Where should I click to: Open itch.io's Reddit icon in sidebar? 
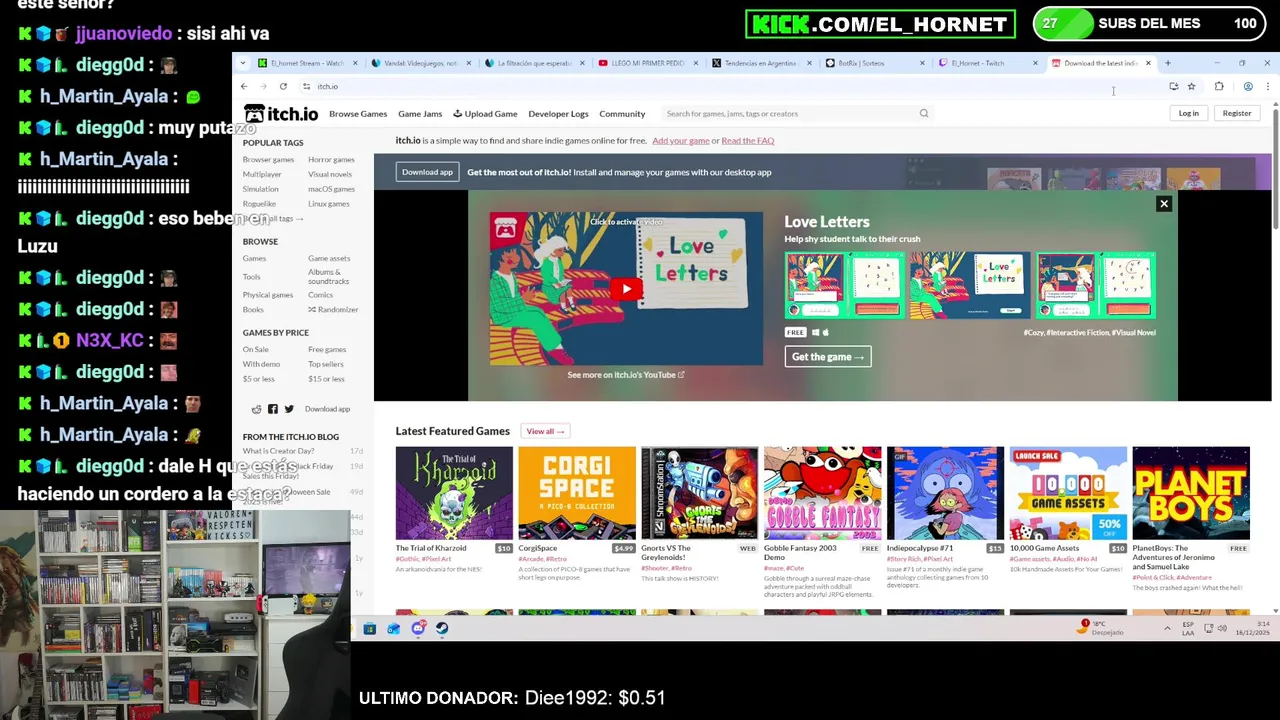(257, 409)
